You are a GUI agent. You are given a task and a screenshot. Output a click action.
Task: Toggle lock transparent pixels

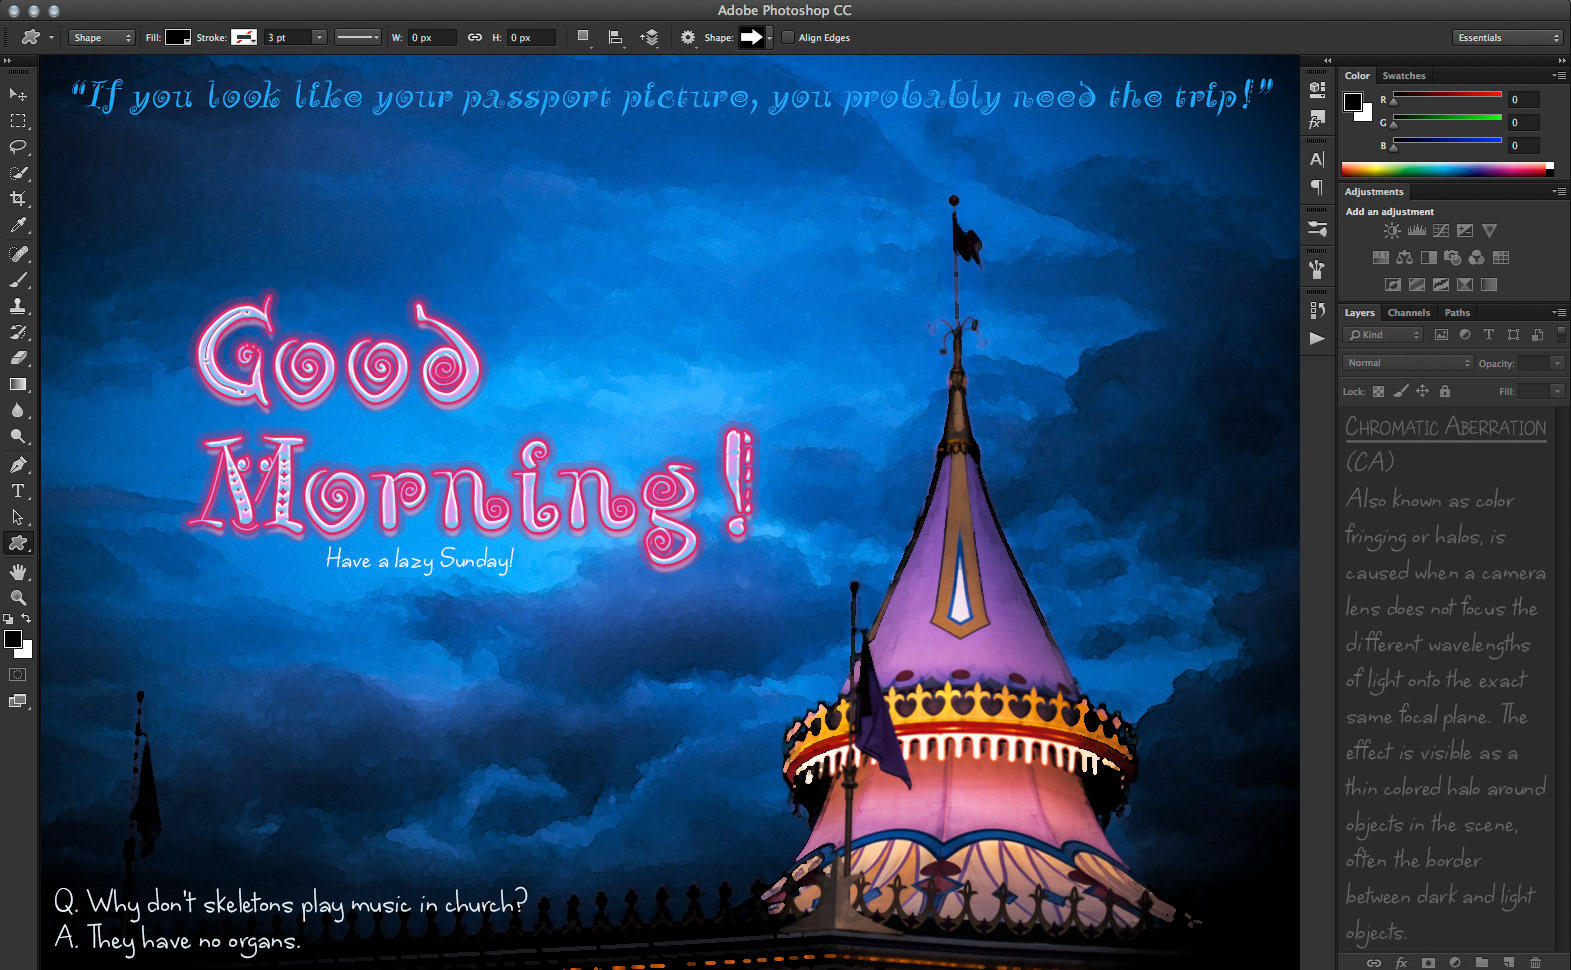1378,392
